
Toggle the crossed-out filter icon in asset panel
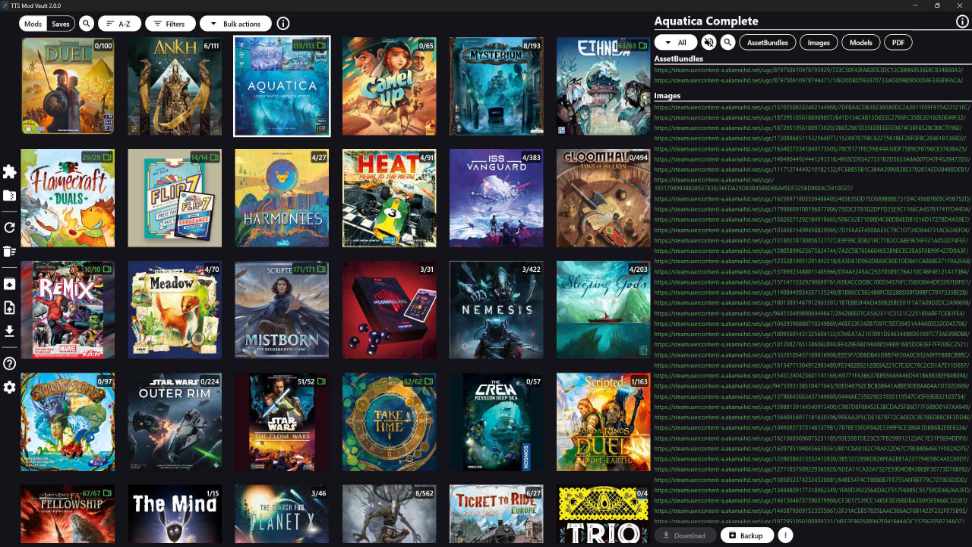(x=709, y=42)
